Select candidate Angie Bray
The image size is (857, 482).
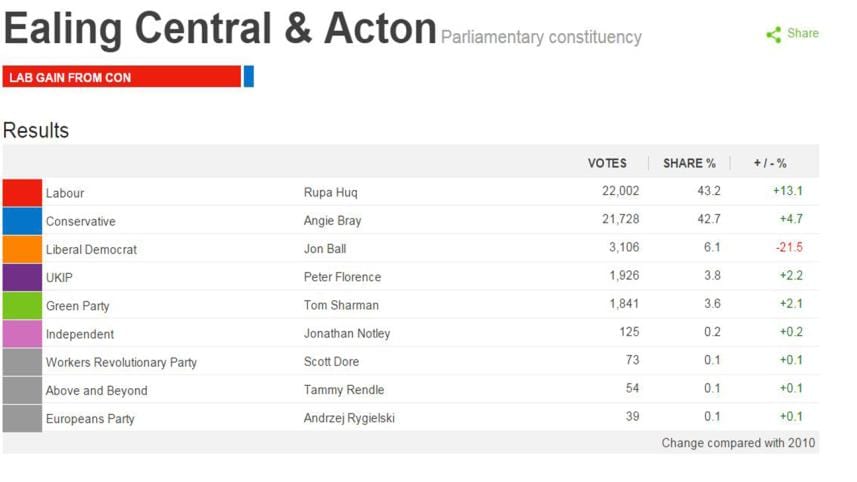click(332, 221)
